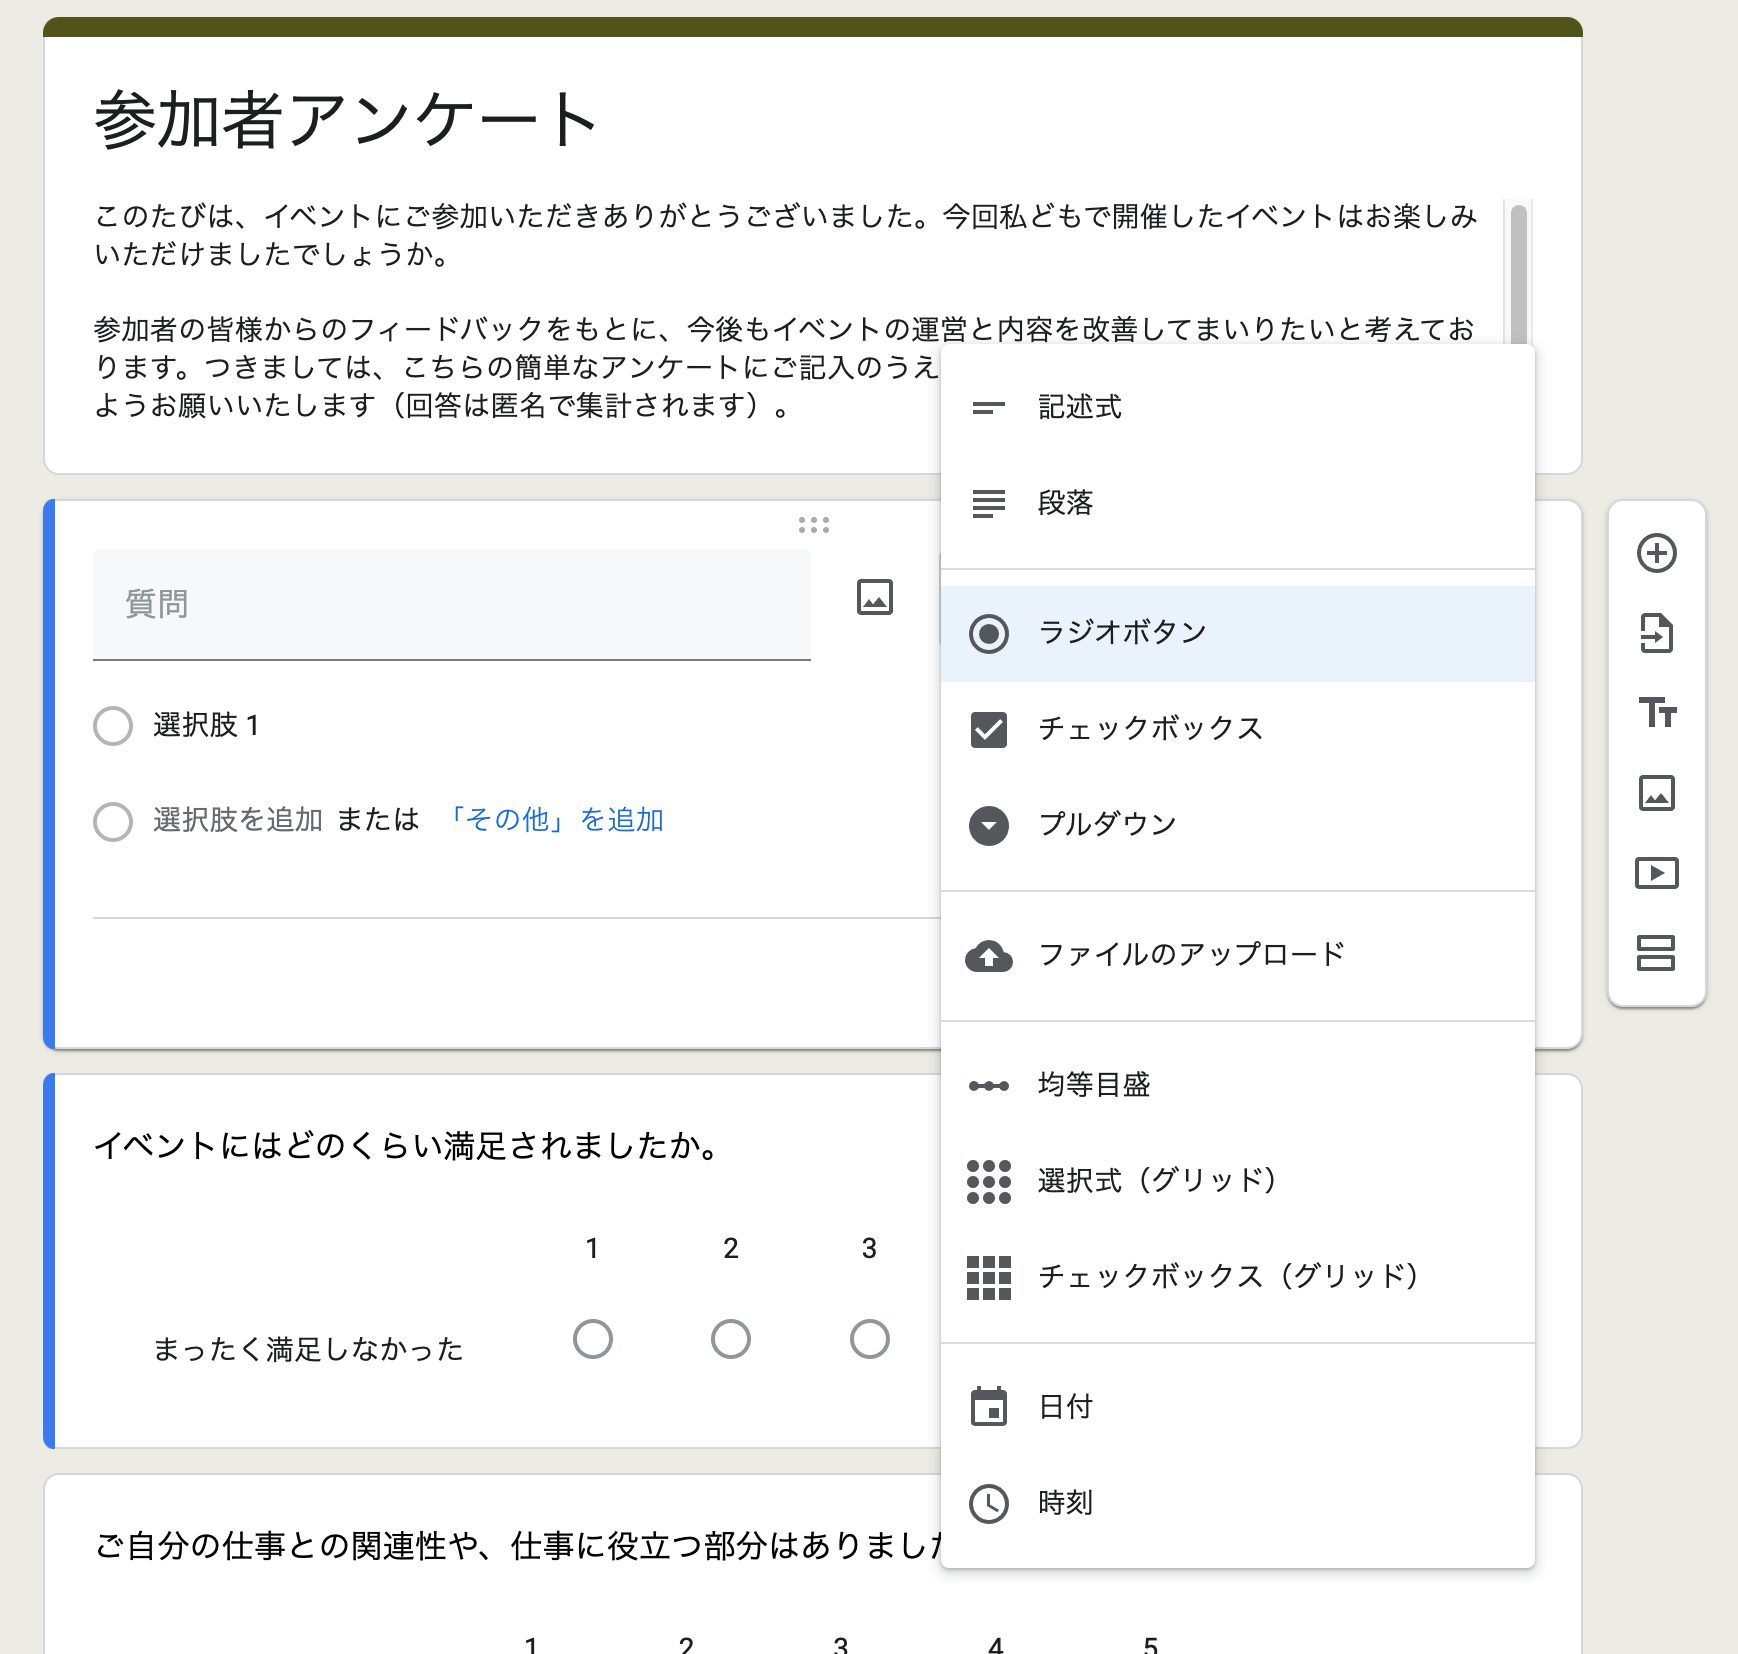1738x1654 pixels.
Task: Click 「その他」を追加 link
Action: (553, 820)
